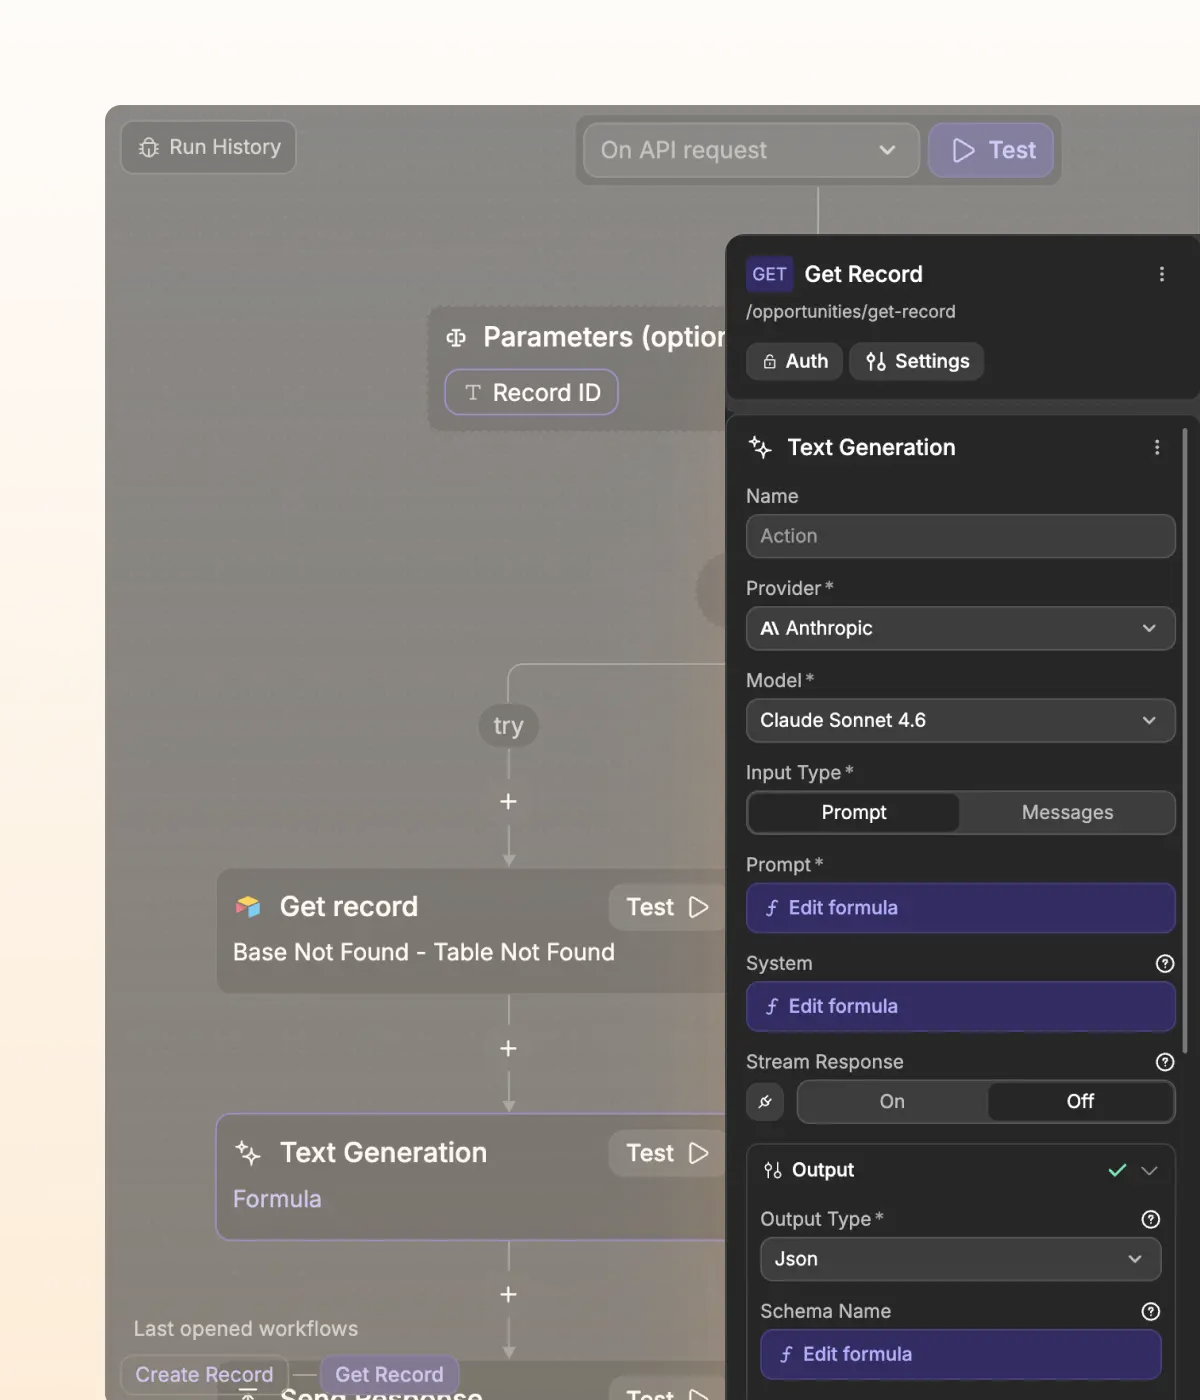
Task: Click the text type icon in Record ID
Action: pos(473,392)
